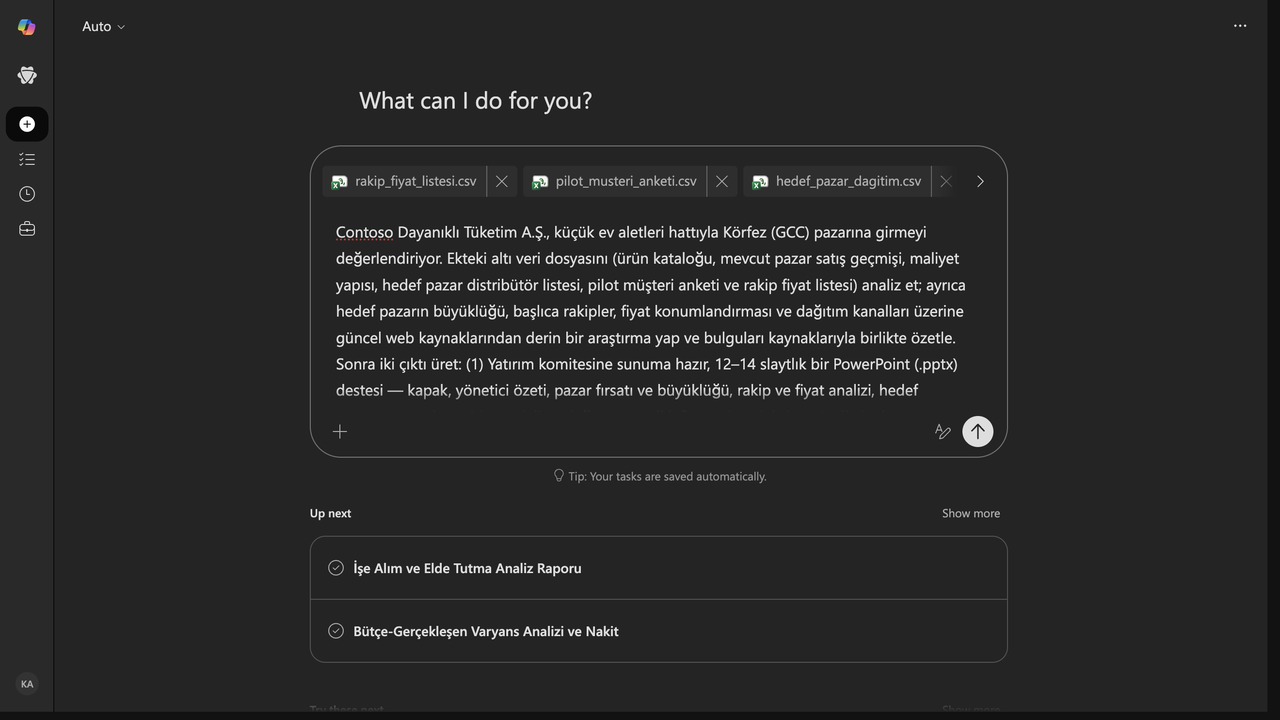The image size is (1280, 720).
Task: Start a new task with the plus sidebar button
Action: [x=27, y=124]
